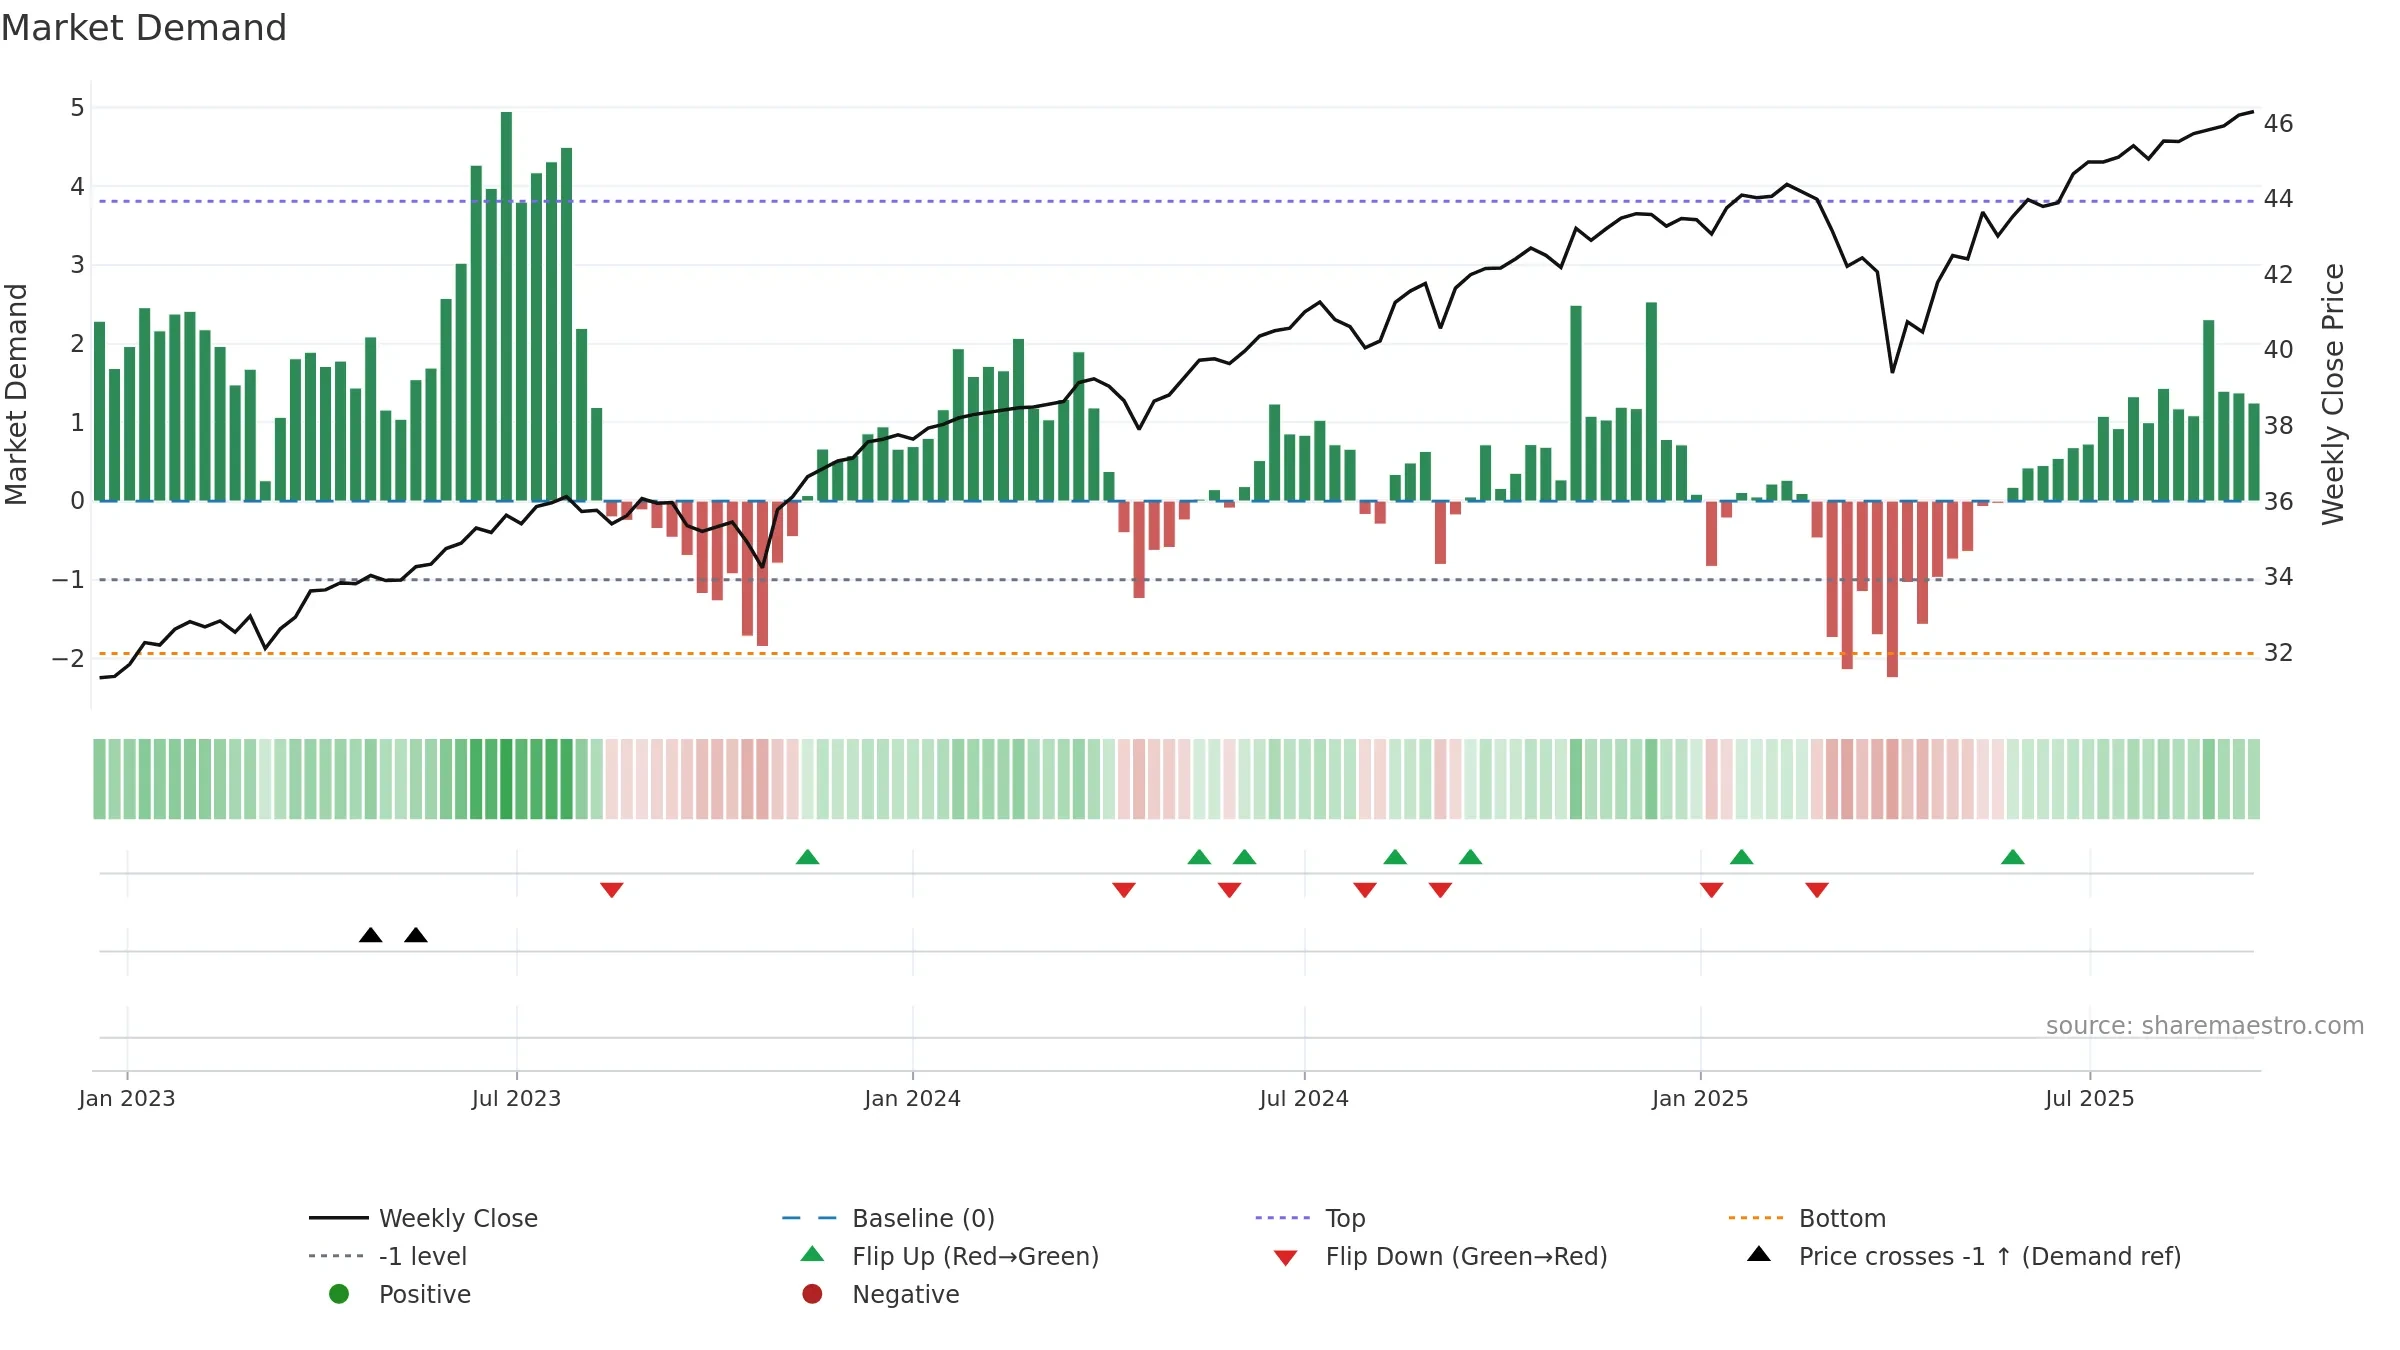Click right axis price 34
Image resolution: width=2400 pixels, height=1350 pixels.
tap(2279, 576)
